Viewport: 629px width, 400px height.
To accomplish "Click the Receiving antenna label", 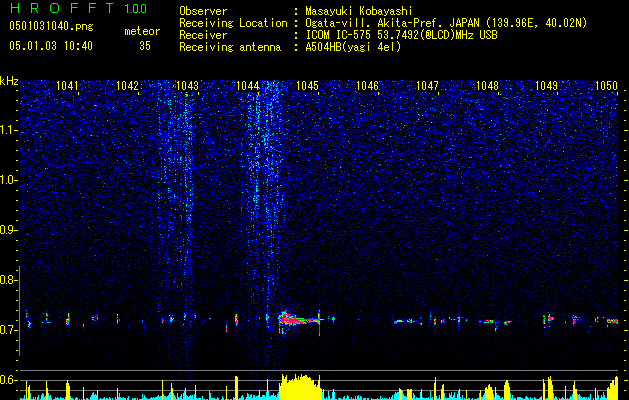I will click(x=230, y=47).
